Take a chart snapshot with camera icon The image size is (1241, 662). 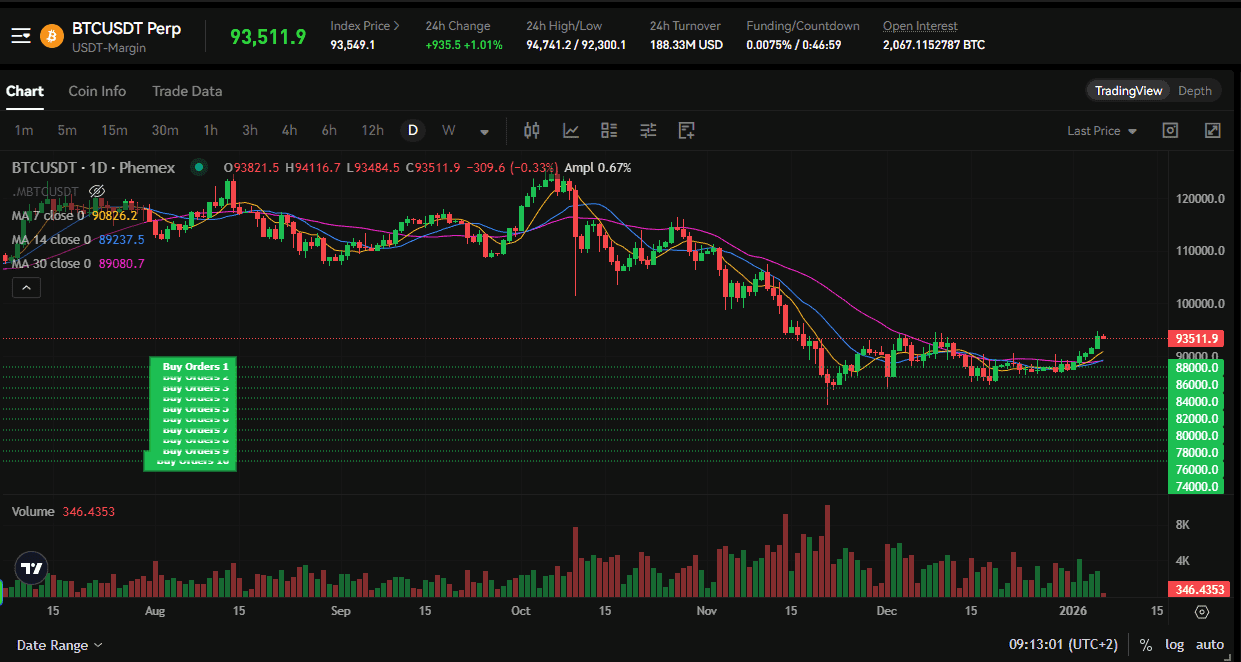[x=1170, y=130]
